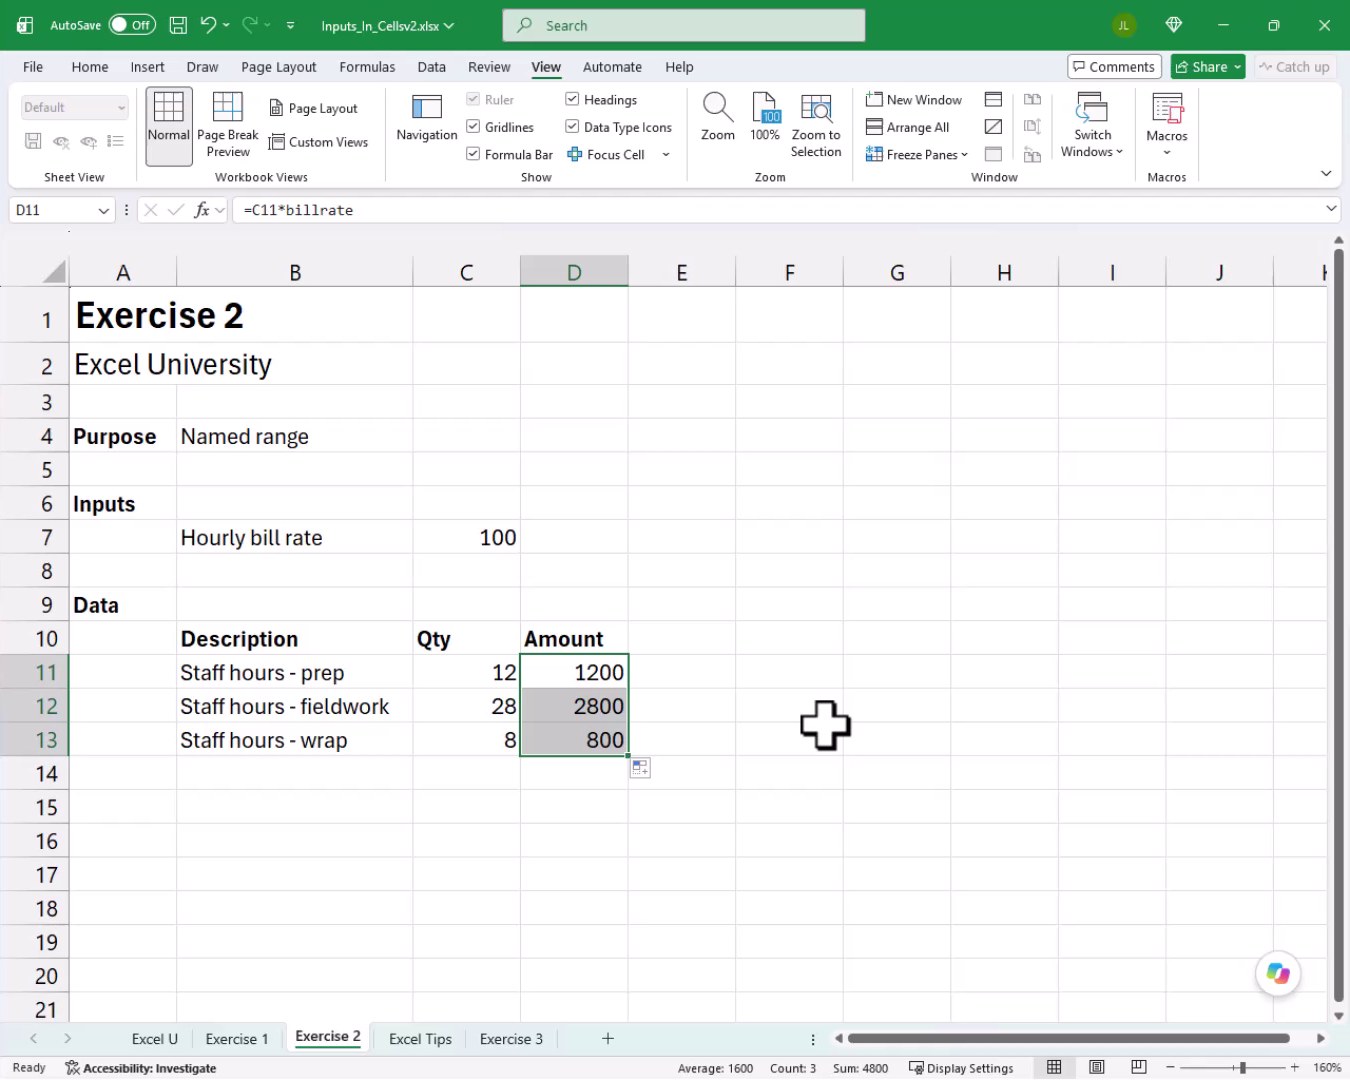Click Display Settings in status bar
Viewport: 1350px width, 1080px height.
click(961, 1068)
